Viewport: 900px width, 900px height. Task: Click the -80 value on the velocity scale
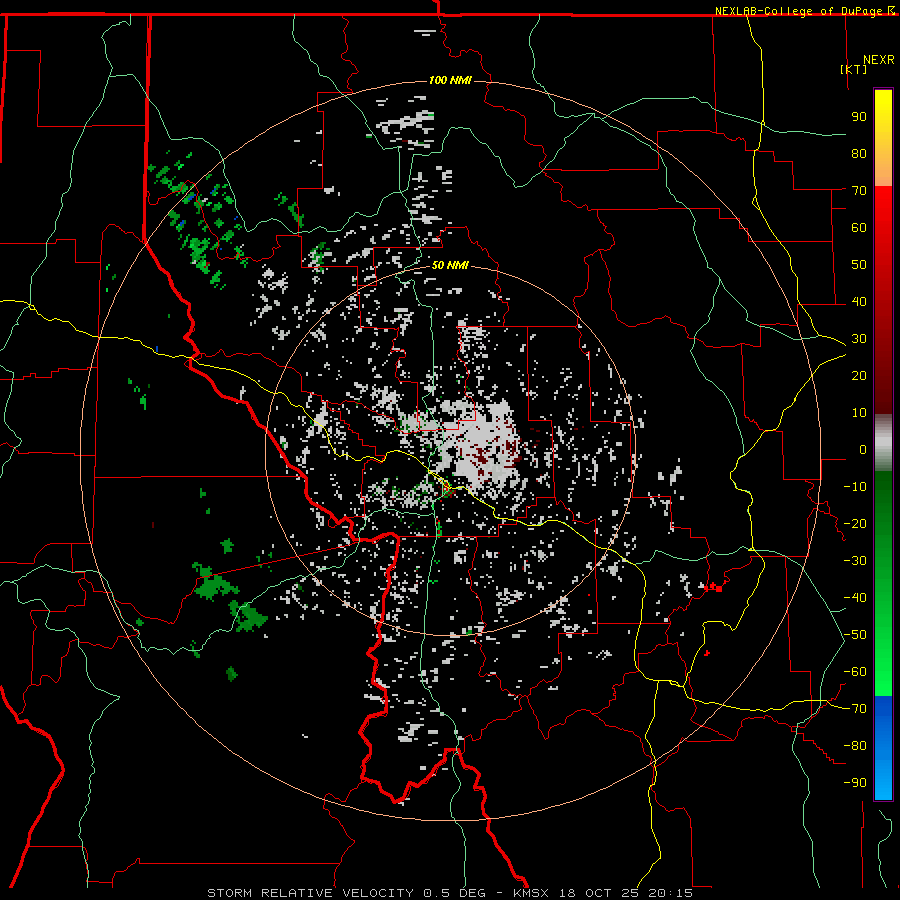coord(855,746)
